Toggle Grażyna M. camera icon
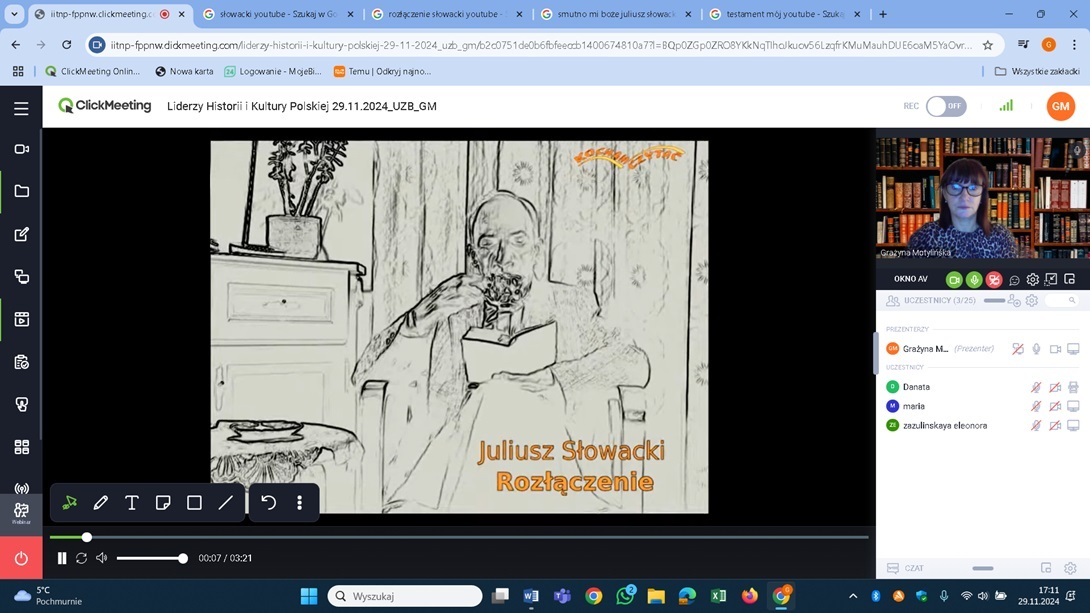The image size is (1090, 613). coord(1055,349)
